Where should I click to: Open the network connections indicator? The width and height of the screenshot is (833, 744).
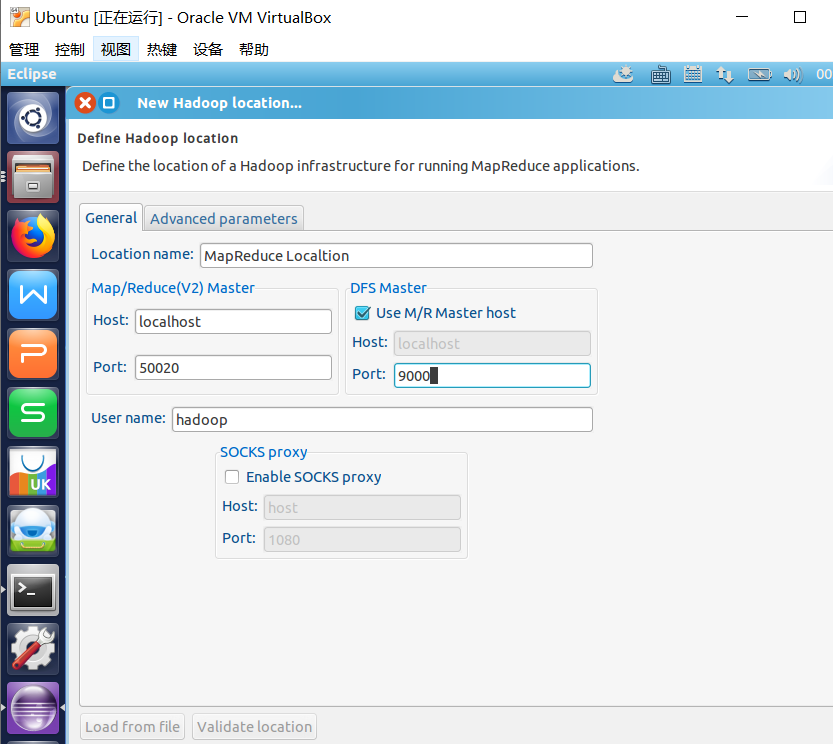coord(725,74)
